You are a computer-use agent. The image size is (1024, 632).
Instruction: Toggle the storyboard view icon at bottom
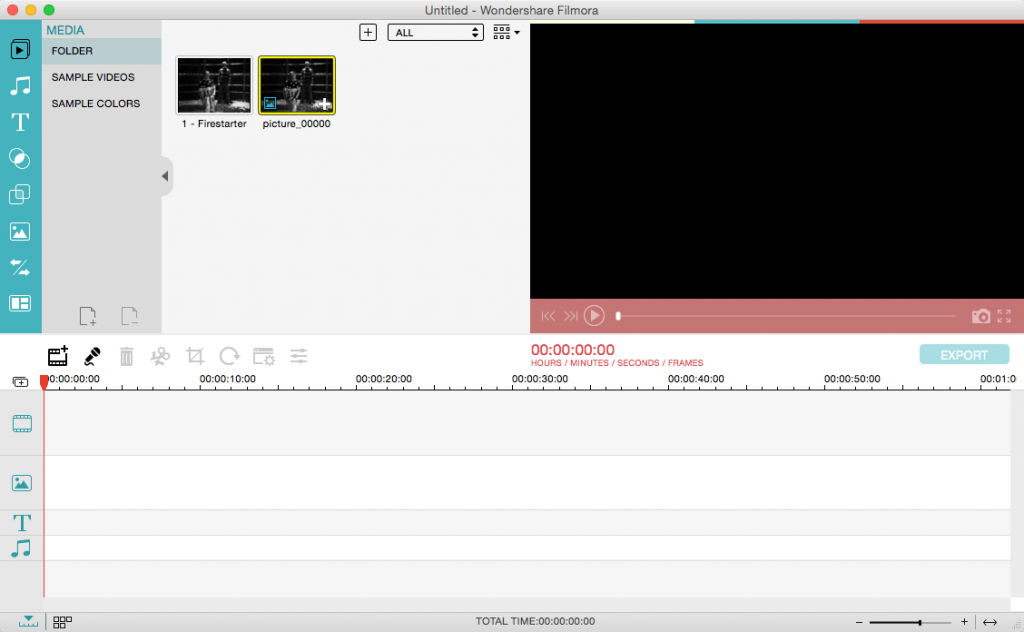tap(62, 622)
